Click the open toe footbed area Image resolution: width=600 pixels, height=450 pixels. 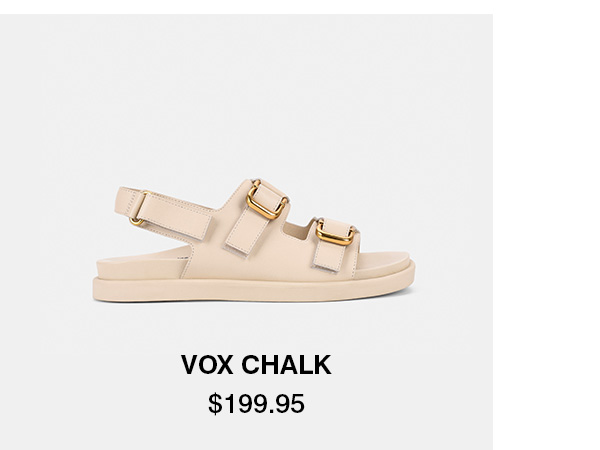(x=384, y=258)
